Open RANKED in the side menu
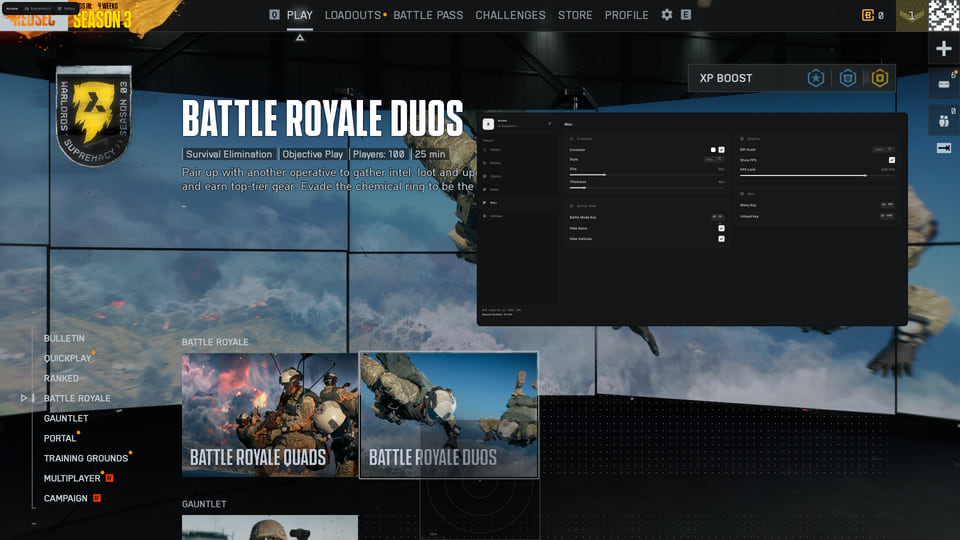The width and height of the screenshot is (960, 540). coord(61,378)
